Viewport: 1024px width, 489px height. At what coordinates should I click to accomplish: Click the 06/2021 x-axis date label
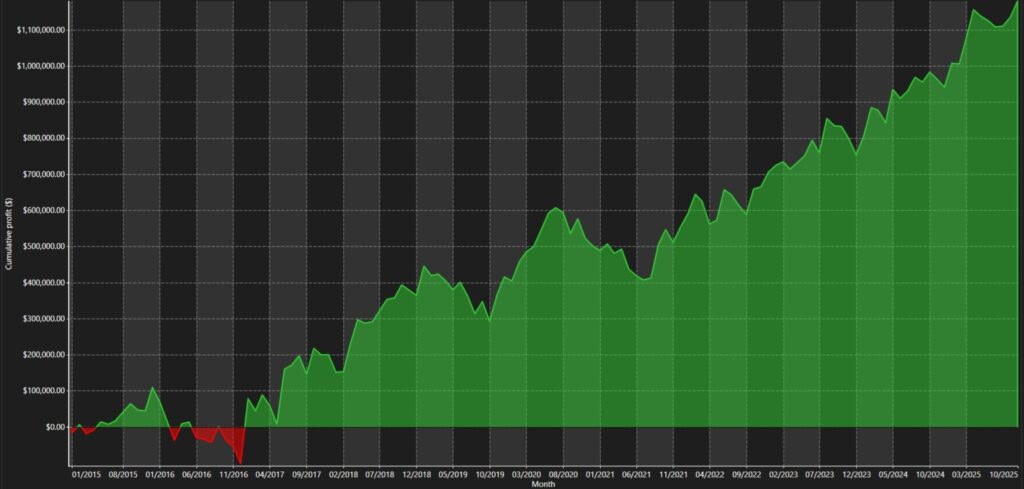[x=637, y=474]
